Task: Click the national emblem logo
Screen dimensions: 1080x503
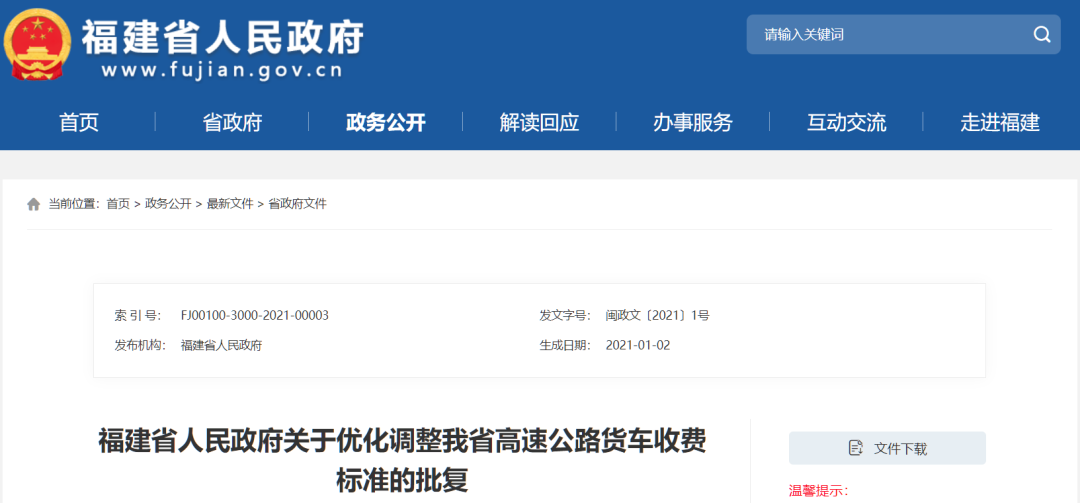Action: click(37, 45)
